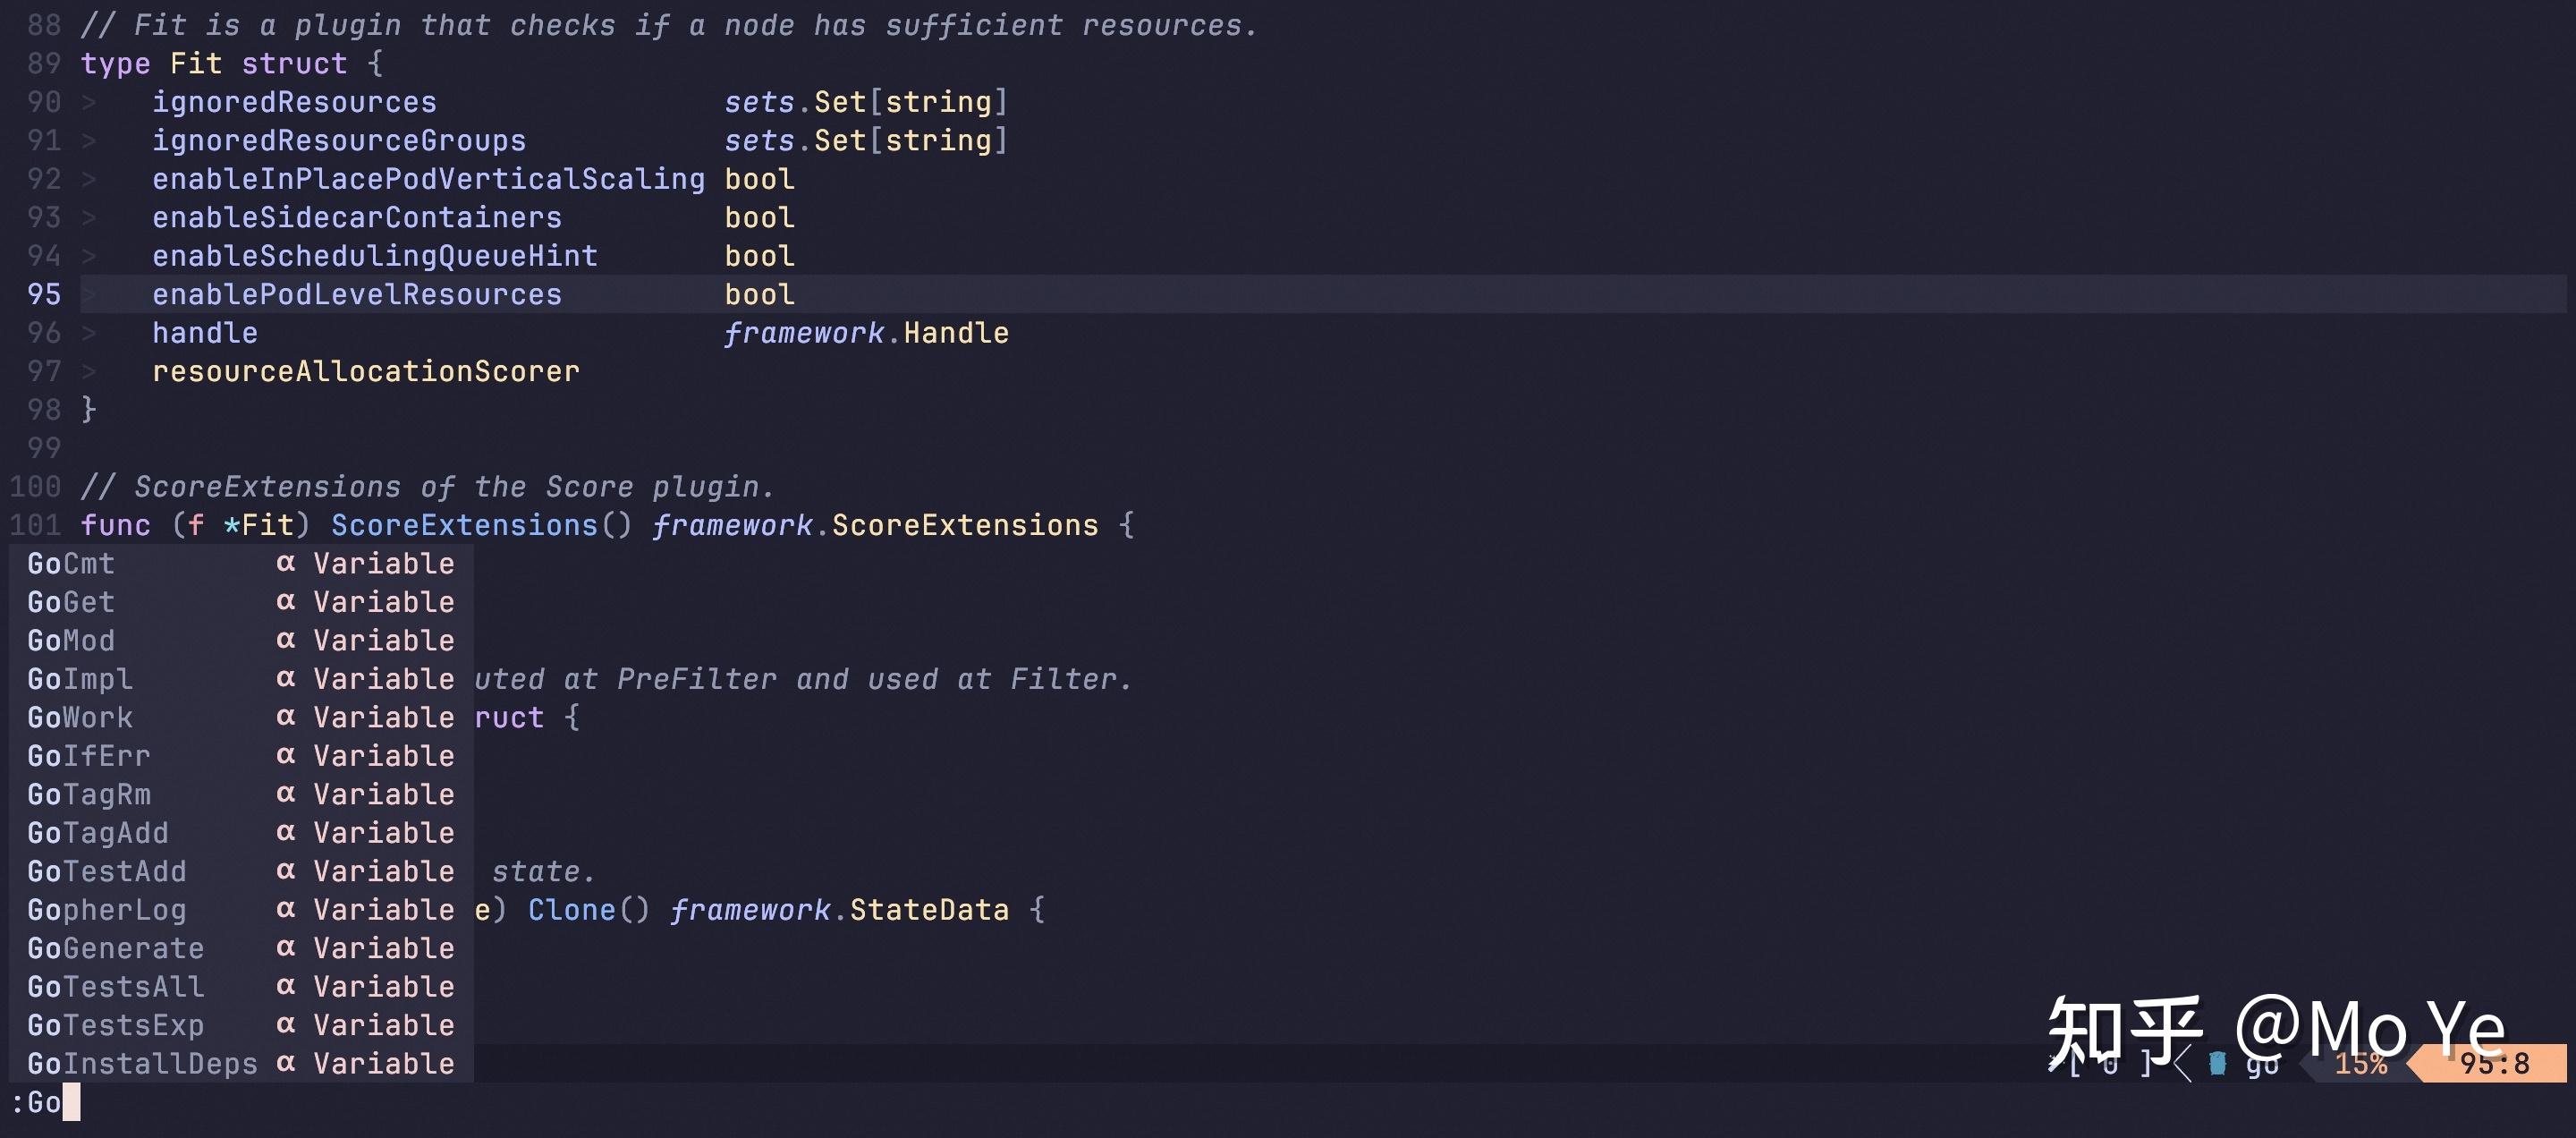Expand the fold next to the handle field
The width and height of the screenshot is (2576, 1138).
tap(89, 332)
